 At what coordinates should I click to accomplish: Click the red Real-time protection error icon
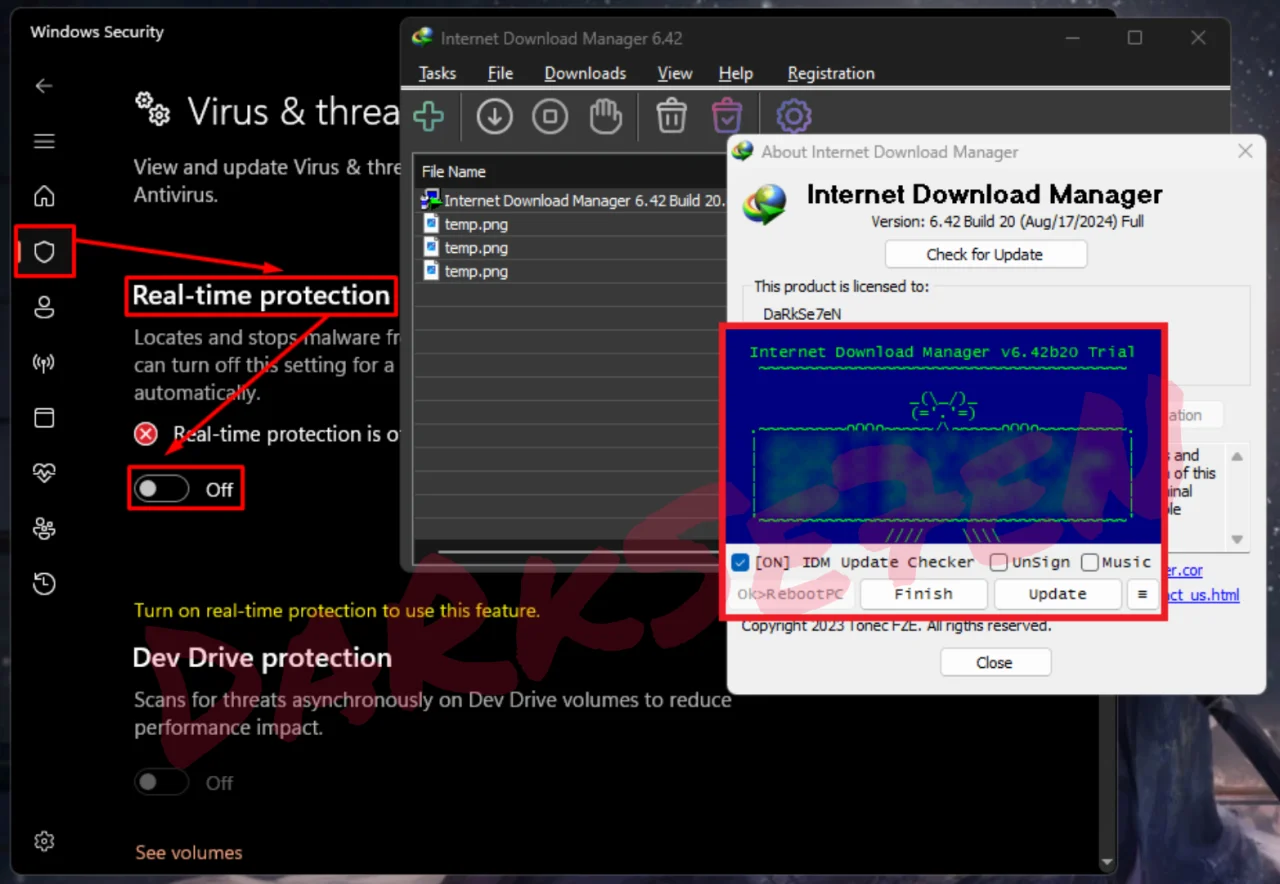[146, 434]
